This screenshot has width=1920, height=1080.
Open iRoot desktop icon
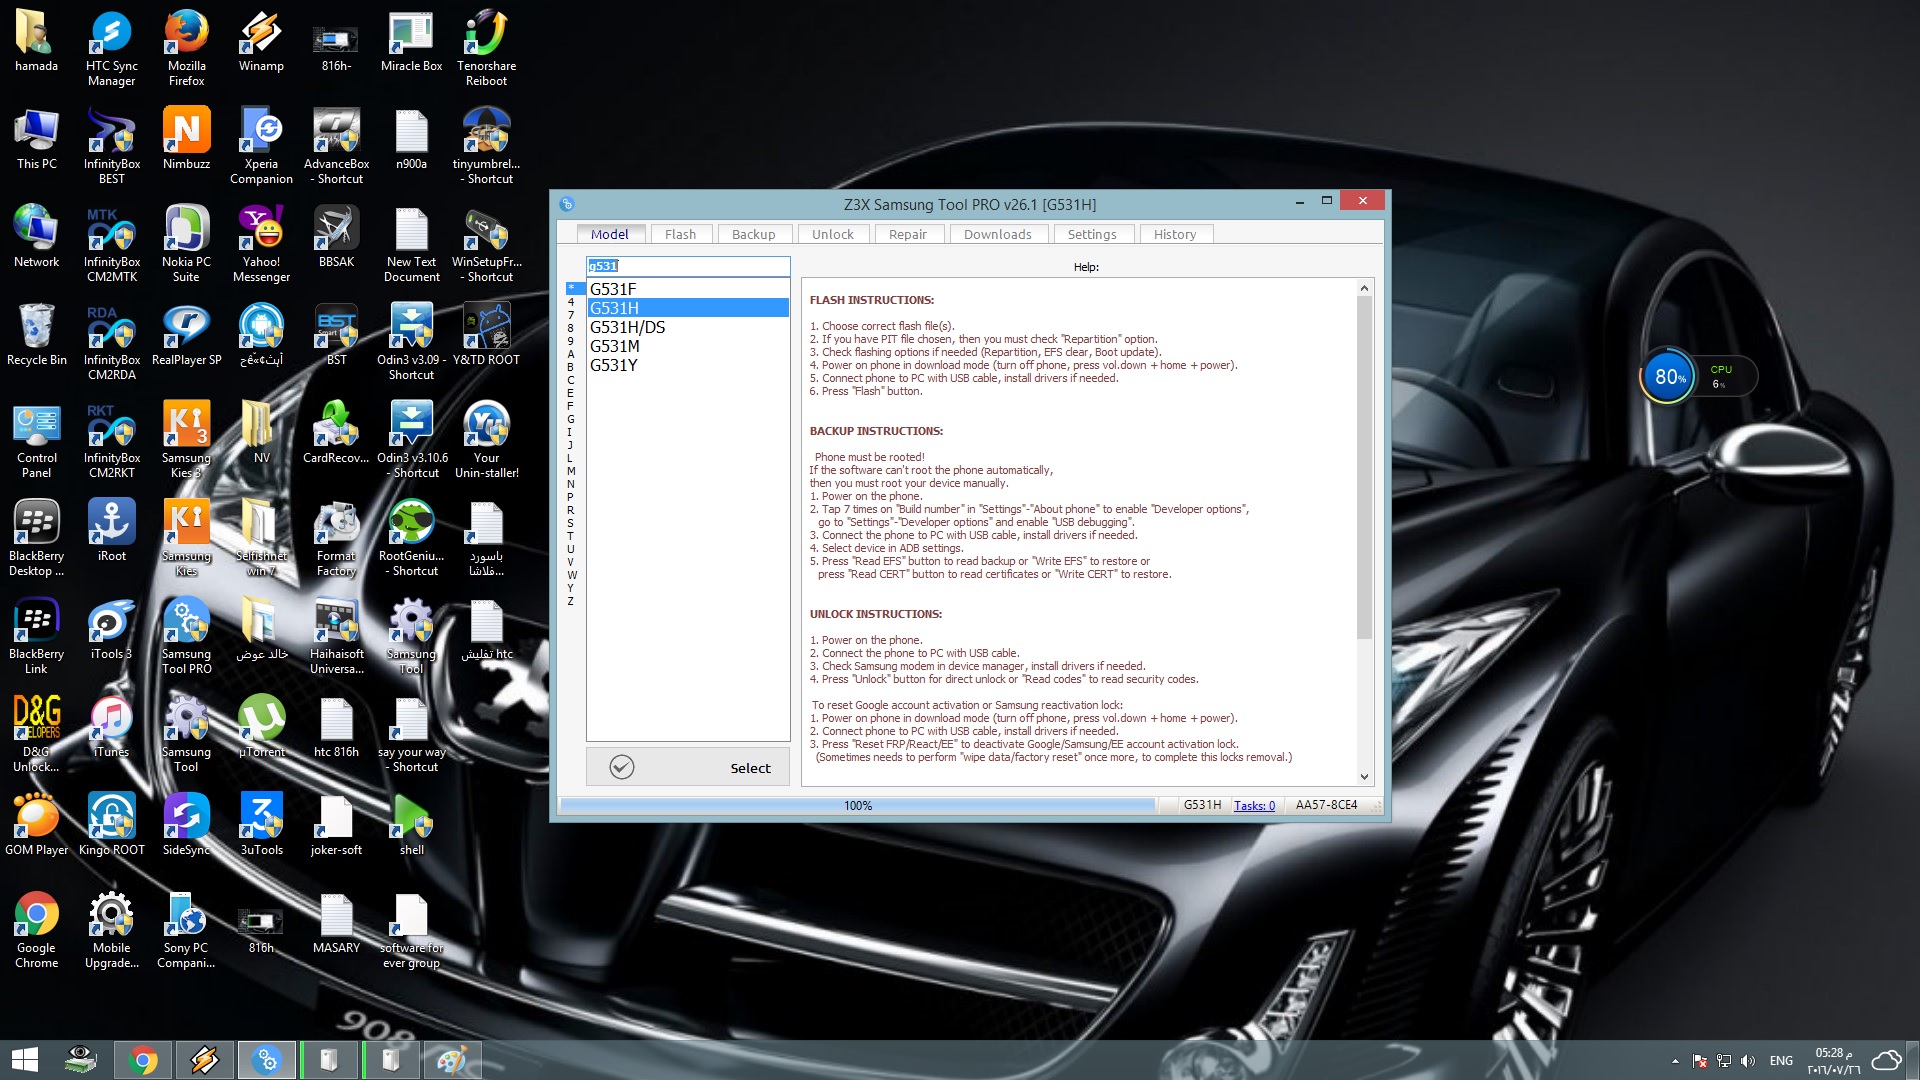point(111,532)
